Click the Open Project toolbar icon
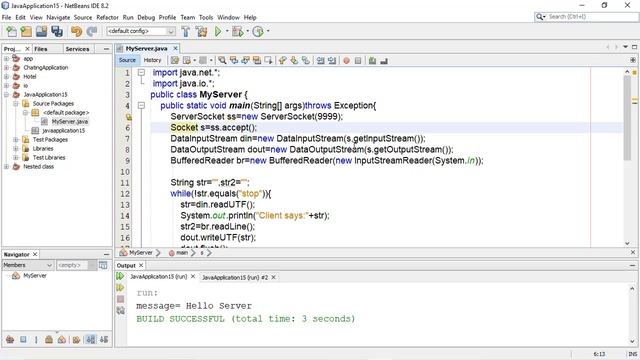This screenshot has width=640, height=360. pos(41,31)
